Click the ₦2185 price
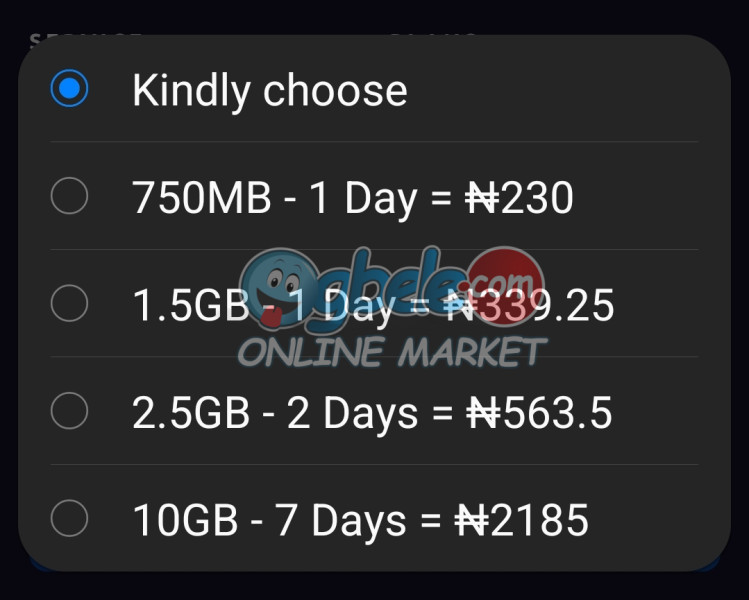 click(x=521, y=520)
